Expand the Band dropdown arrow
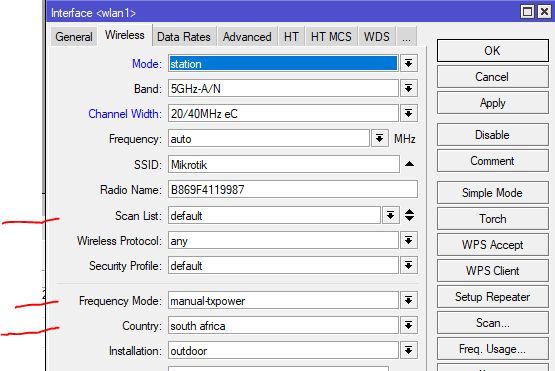The image size is (555, 371). (408, 89)
